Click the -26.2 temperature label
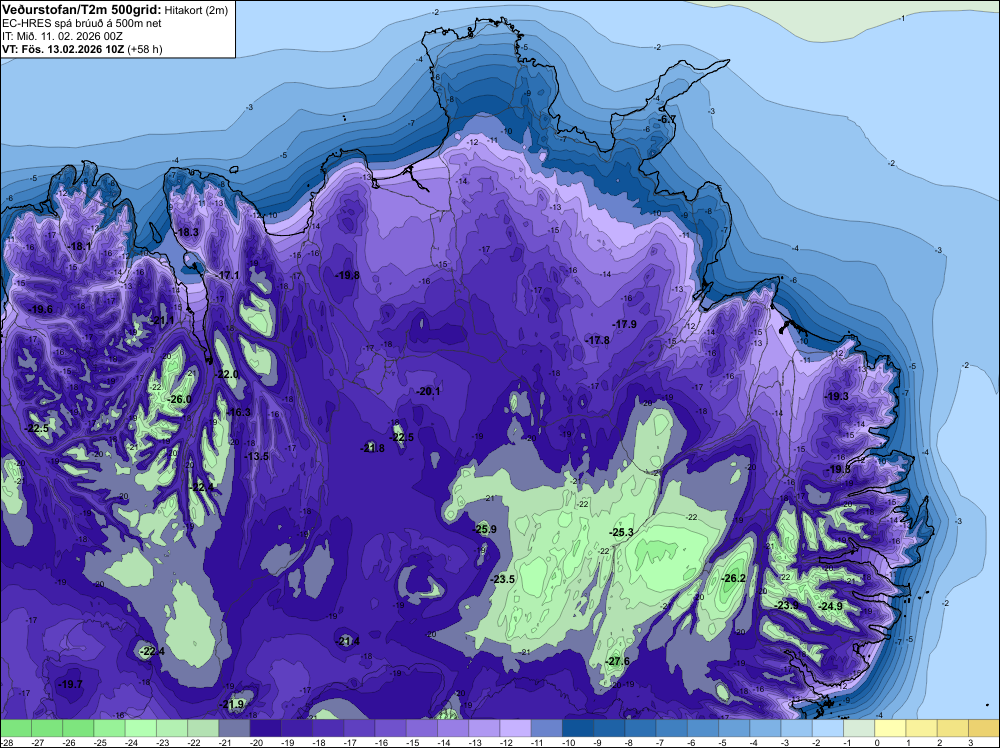This screenshot has height=748, width=1000. coord(733,578)
